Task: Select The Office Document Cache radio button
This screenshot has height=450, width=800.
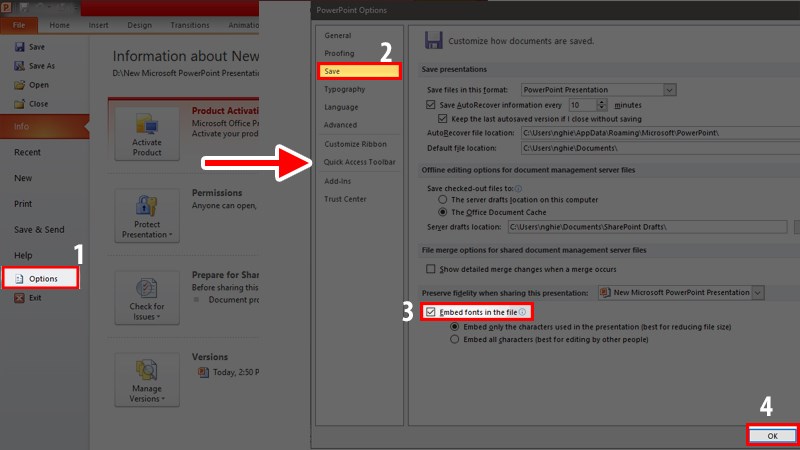Action: pos(442,212)
